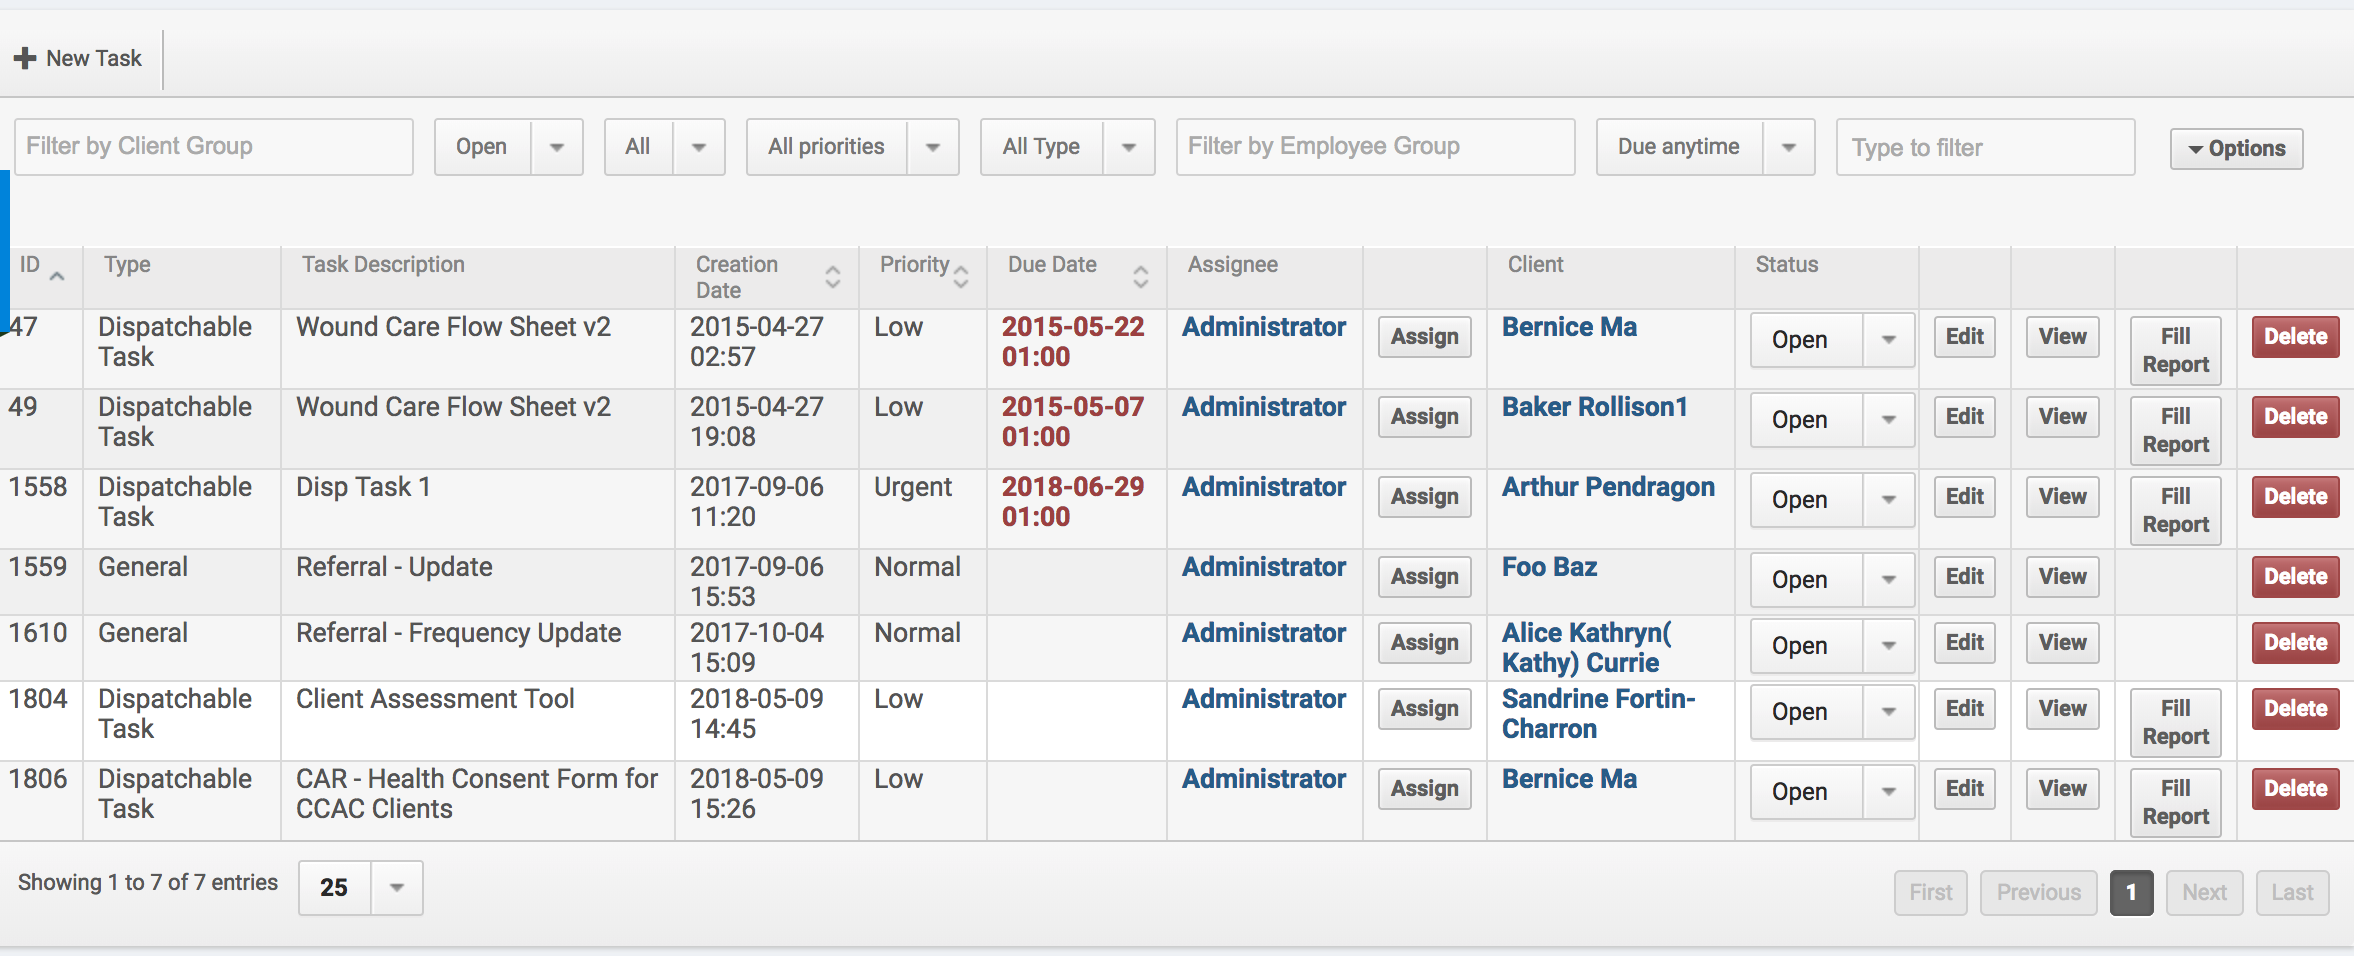The width and height of the screenshot is (2354, 956).
Task: Open the Options dropdown menu
Action: tap(2236, 149)
